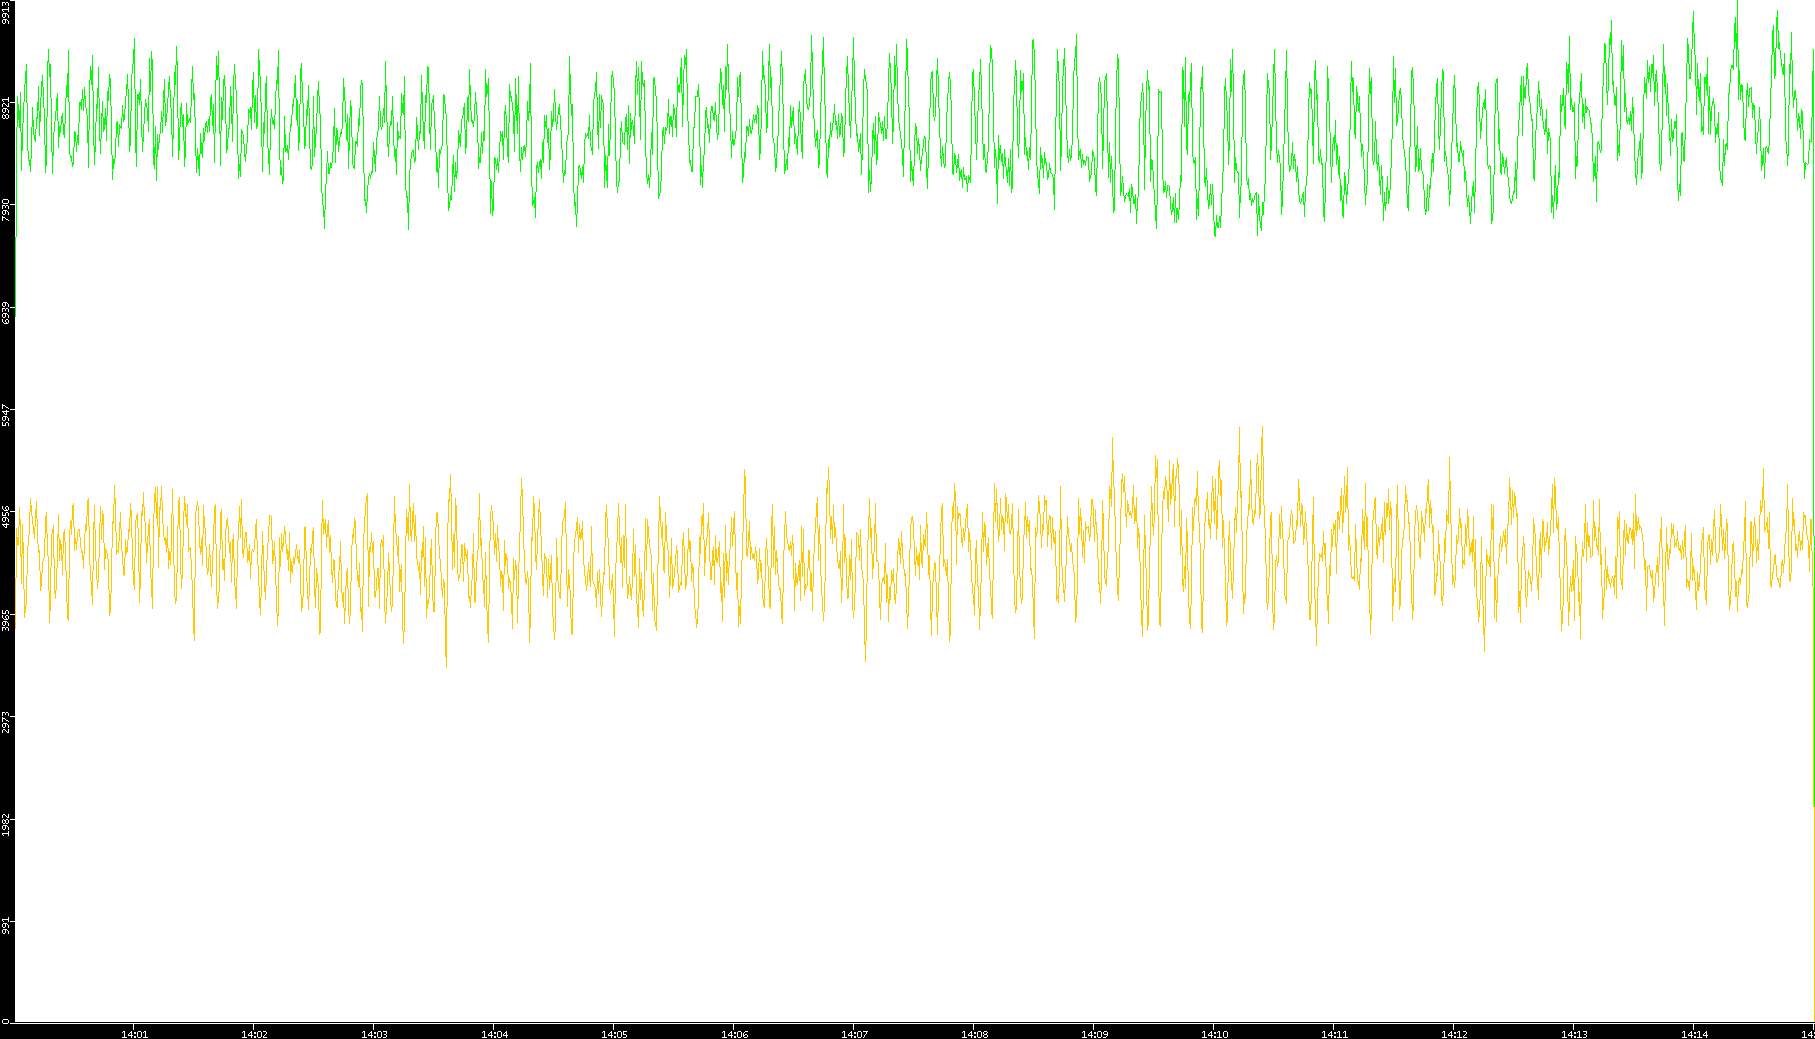This screenshot has width=1815, height=1039.
Task: Click the 14:12 time axis label
Action: 1454,1034
